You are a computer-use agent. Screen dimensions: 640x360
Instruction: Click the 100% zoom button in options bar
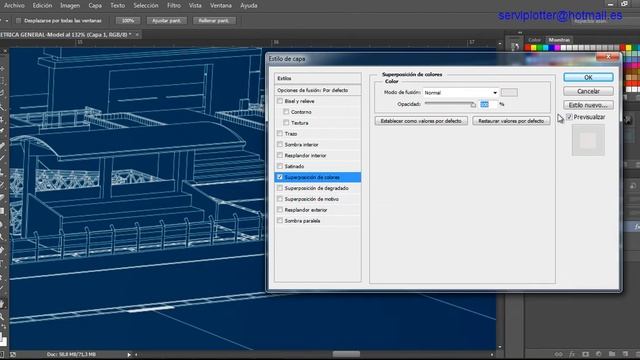pyautogui.click(x=128, y=20)
